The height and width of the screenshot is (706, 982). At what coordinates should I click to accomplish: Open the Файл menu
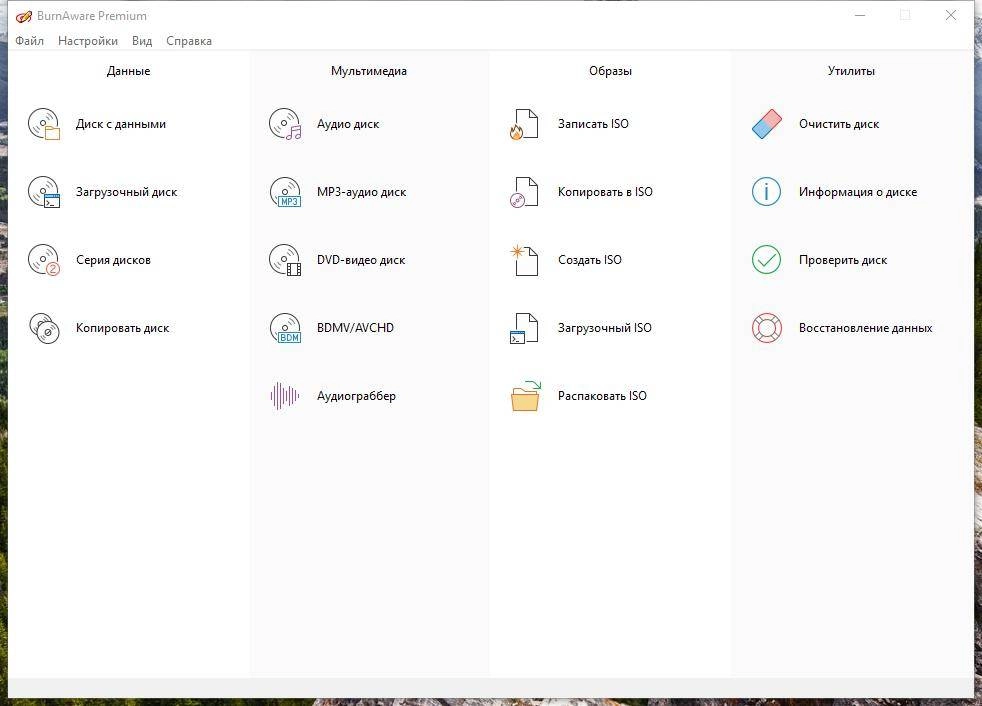[x=29, y=41]
